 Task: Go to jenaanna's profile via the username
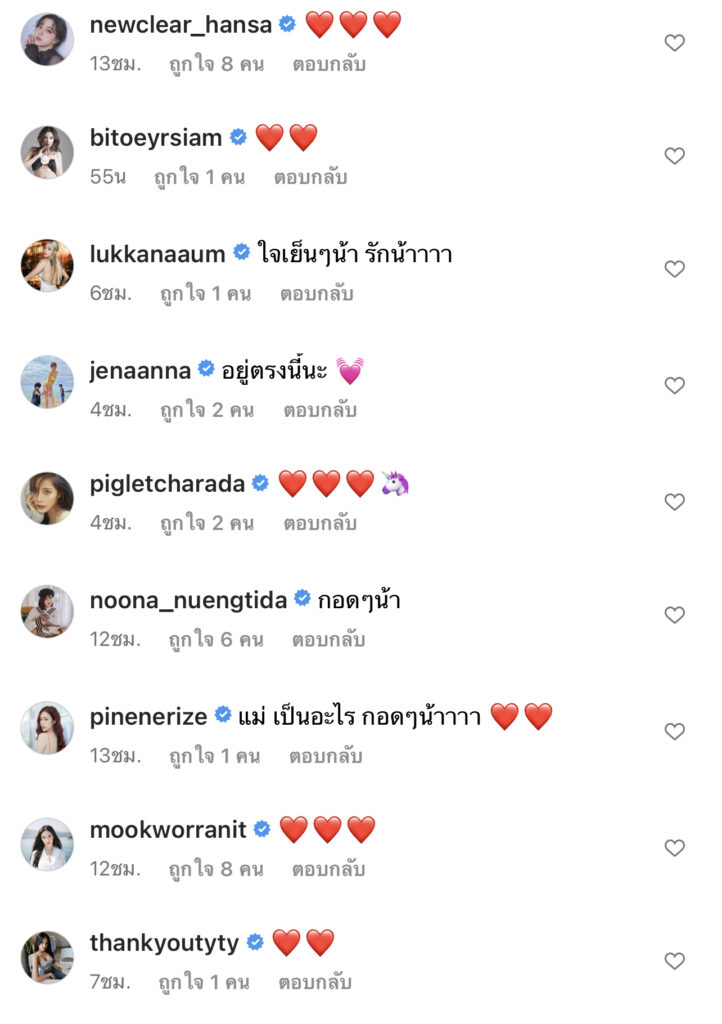tap(140, 370)
